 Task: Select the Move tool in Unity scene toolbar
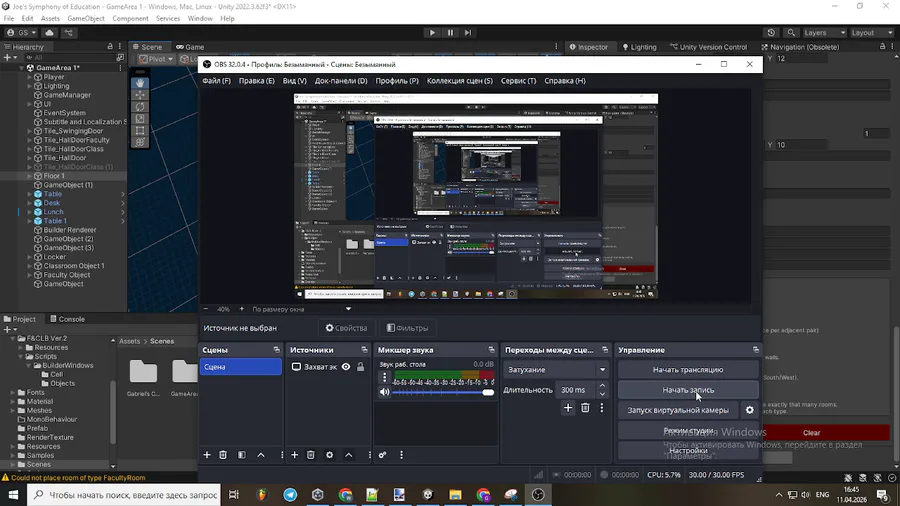[140, 95]
